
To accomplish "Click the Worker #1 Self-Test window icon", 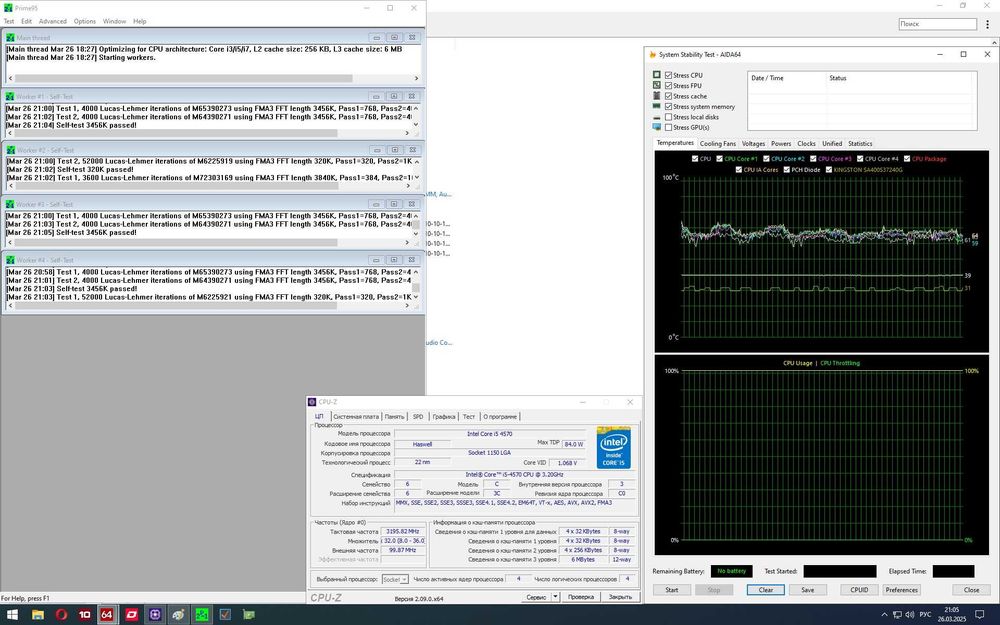I will [10, 96].
